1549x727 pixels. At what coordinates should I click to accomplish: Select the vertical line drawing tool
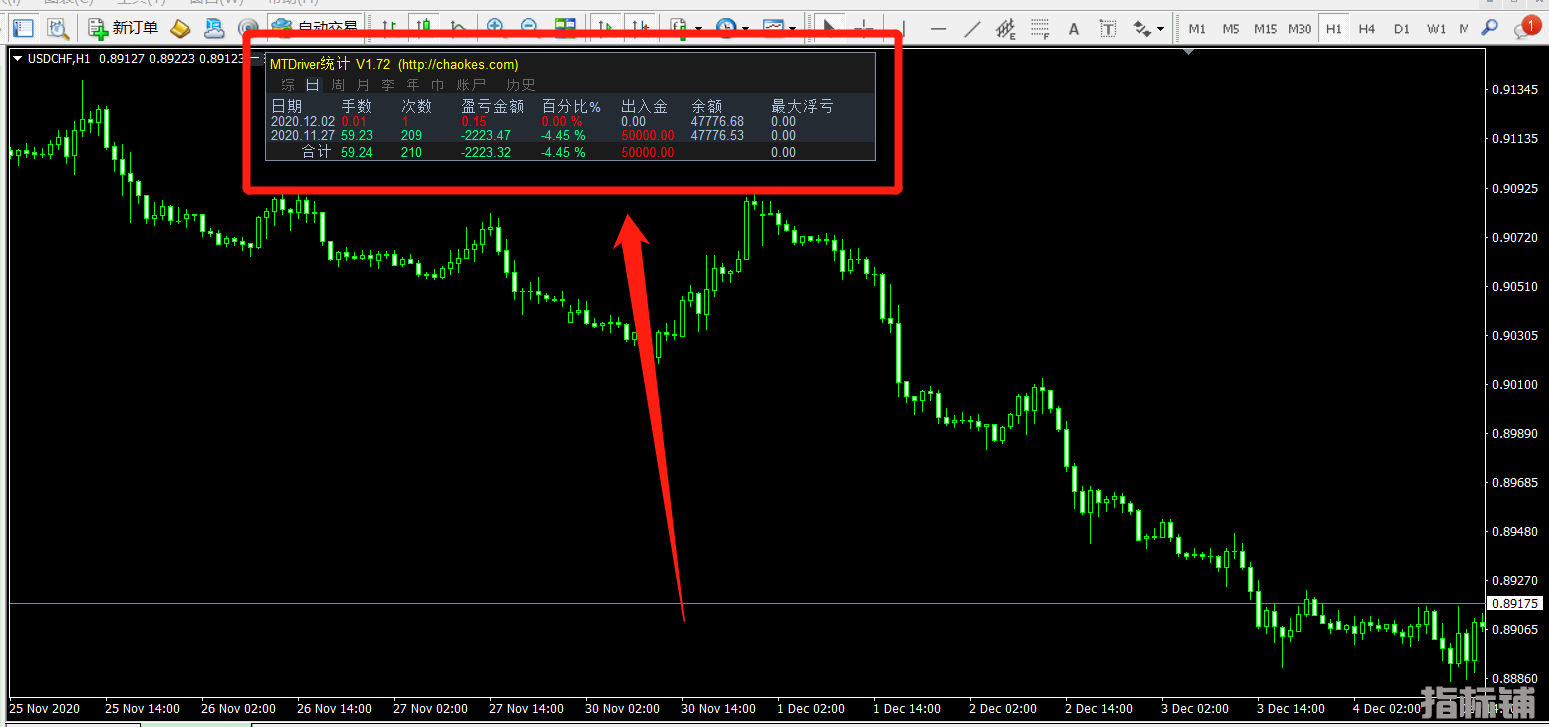pyautogui.click(x=904, y=28)
